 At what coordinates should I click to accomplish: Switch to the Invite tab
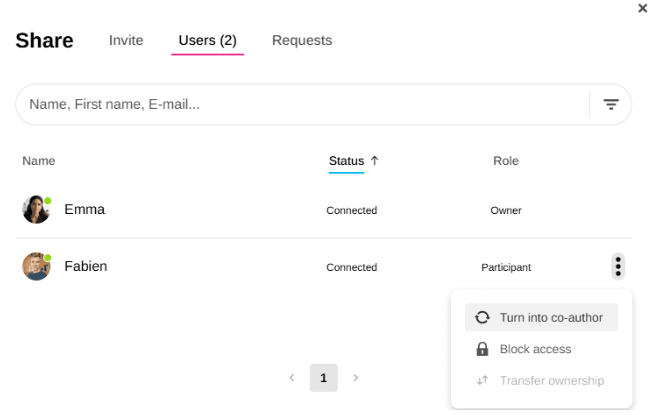(x=126, y=41)
